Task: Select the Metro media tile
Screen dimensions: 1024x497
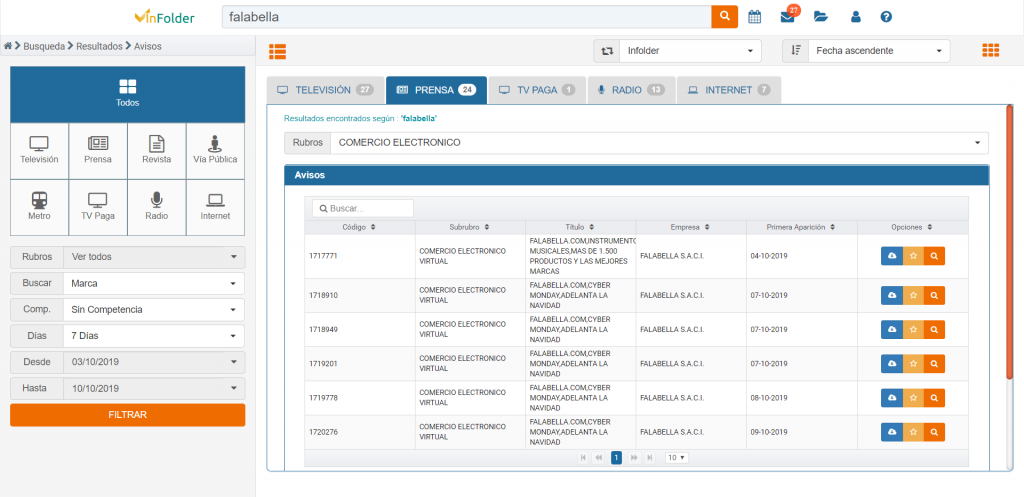Action: click(39, 207)
